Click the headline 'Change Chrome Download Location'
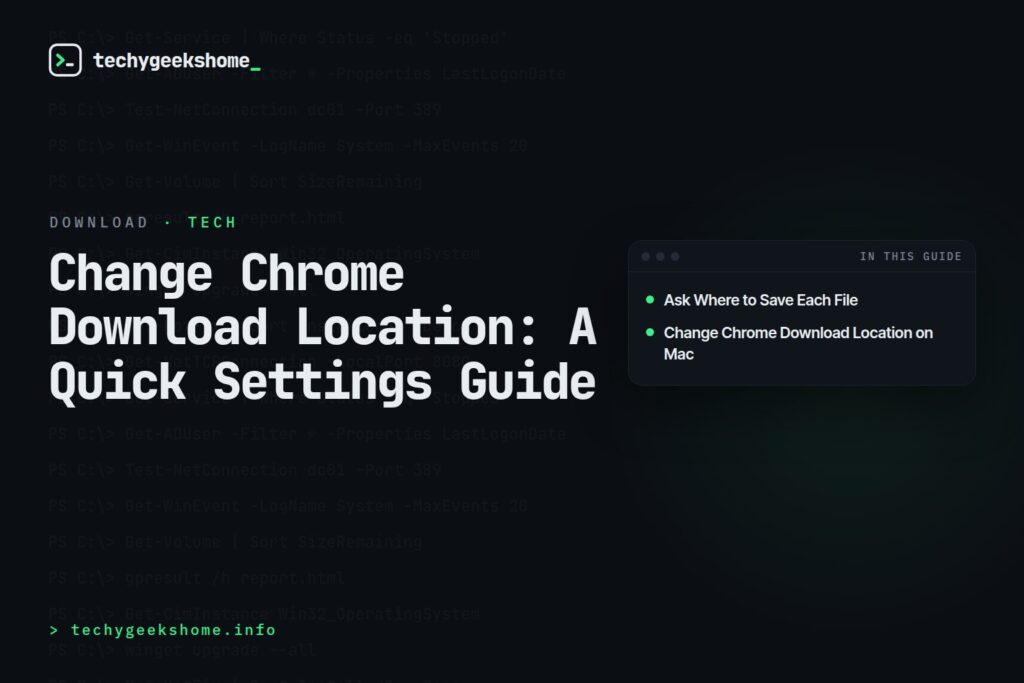Viewport: 1024px width, 683px height. pyautogui.click(x=323, y=327)
